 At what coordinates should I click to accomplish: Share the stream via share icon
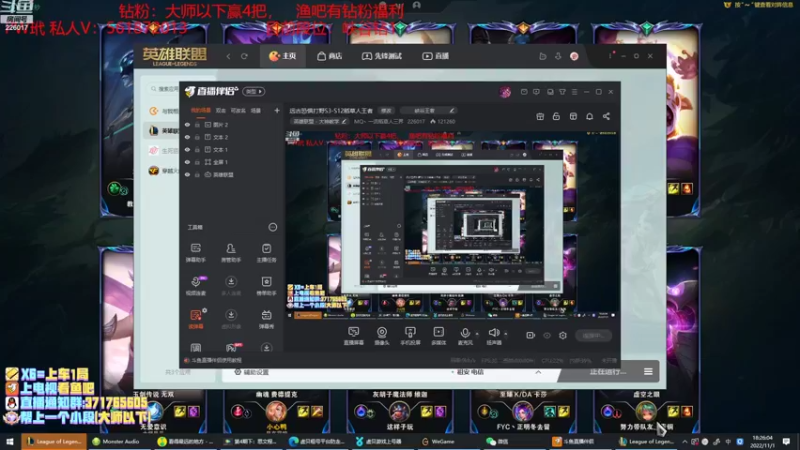pyautogui.click(x=606, y=116)
